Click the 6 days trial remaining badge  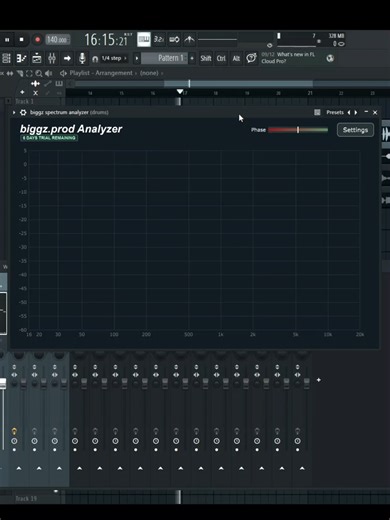(49, 138)
